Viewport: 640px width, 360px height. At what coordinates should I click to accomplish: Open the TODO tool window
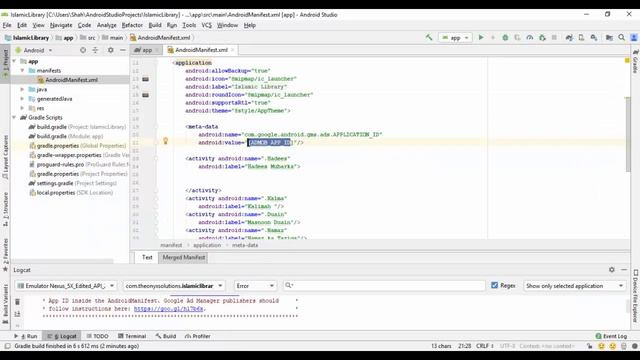(98, 336)
